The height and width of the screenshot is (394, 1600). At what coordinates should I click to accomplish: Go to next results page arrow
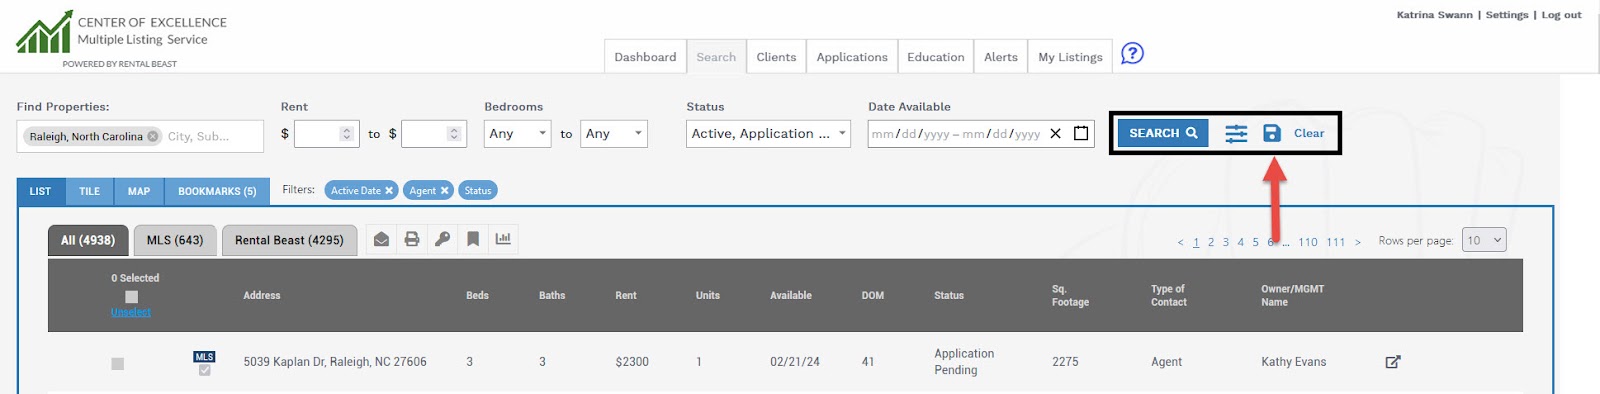click(x=1358, y=242)
